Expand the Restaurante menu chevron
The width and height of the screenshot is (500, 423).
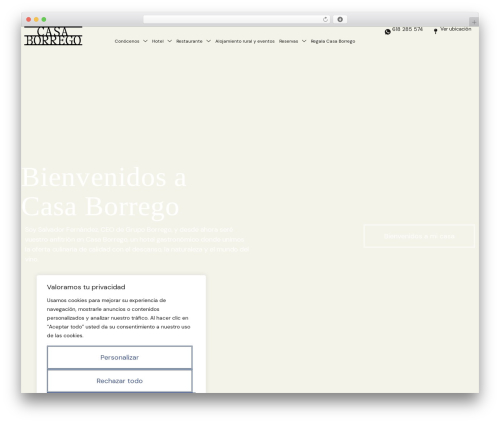pos(208,41)
